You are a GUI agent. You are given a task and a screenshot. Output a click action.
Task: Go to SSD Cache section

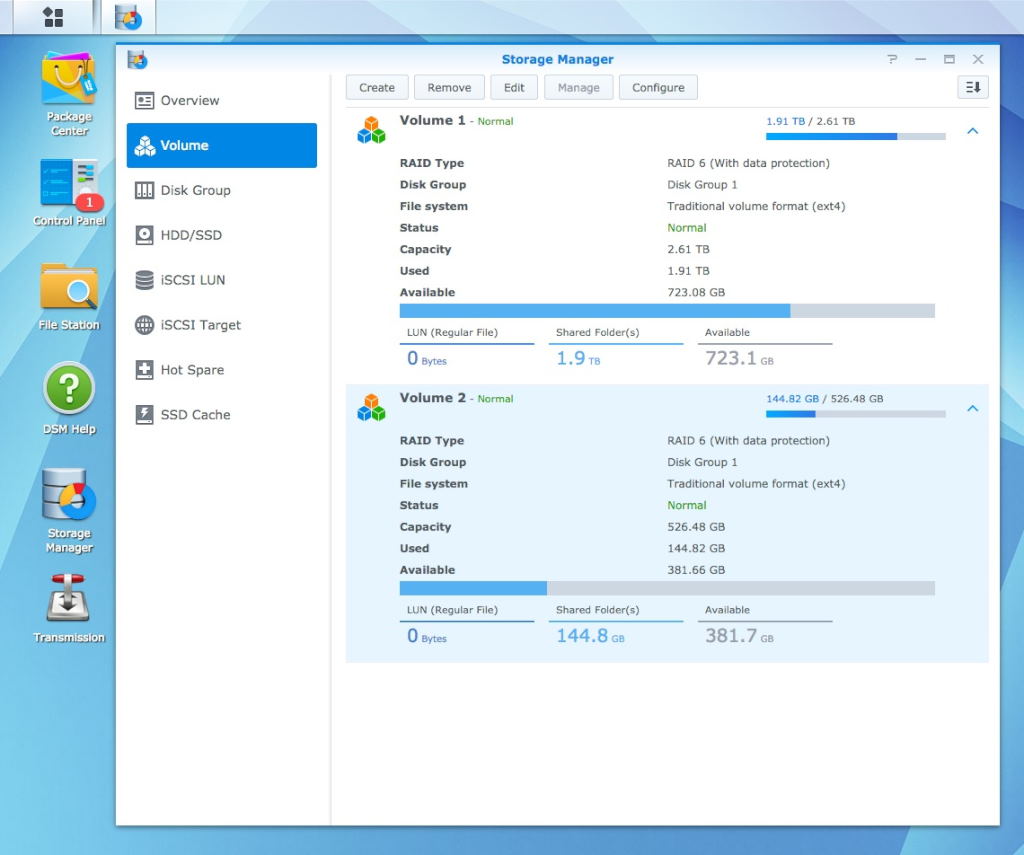coord(222,415)
